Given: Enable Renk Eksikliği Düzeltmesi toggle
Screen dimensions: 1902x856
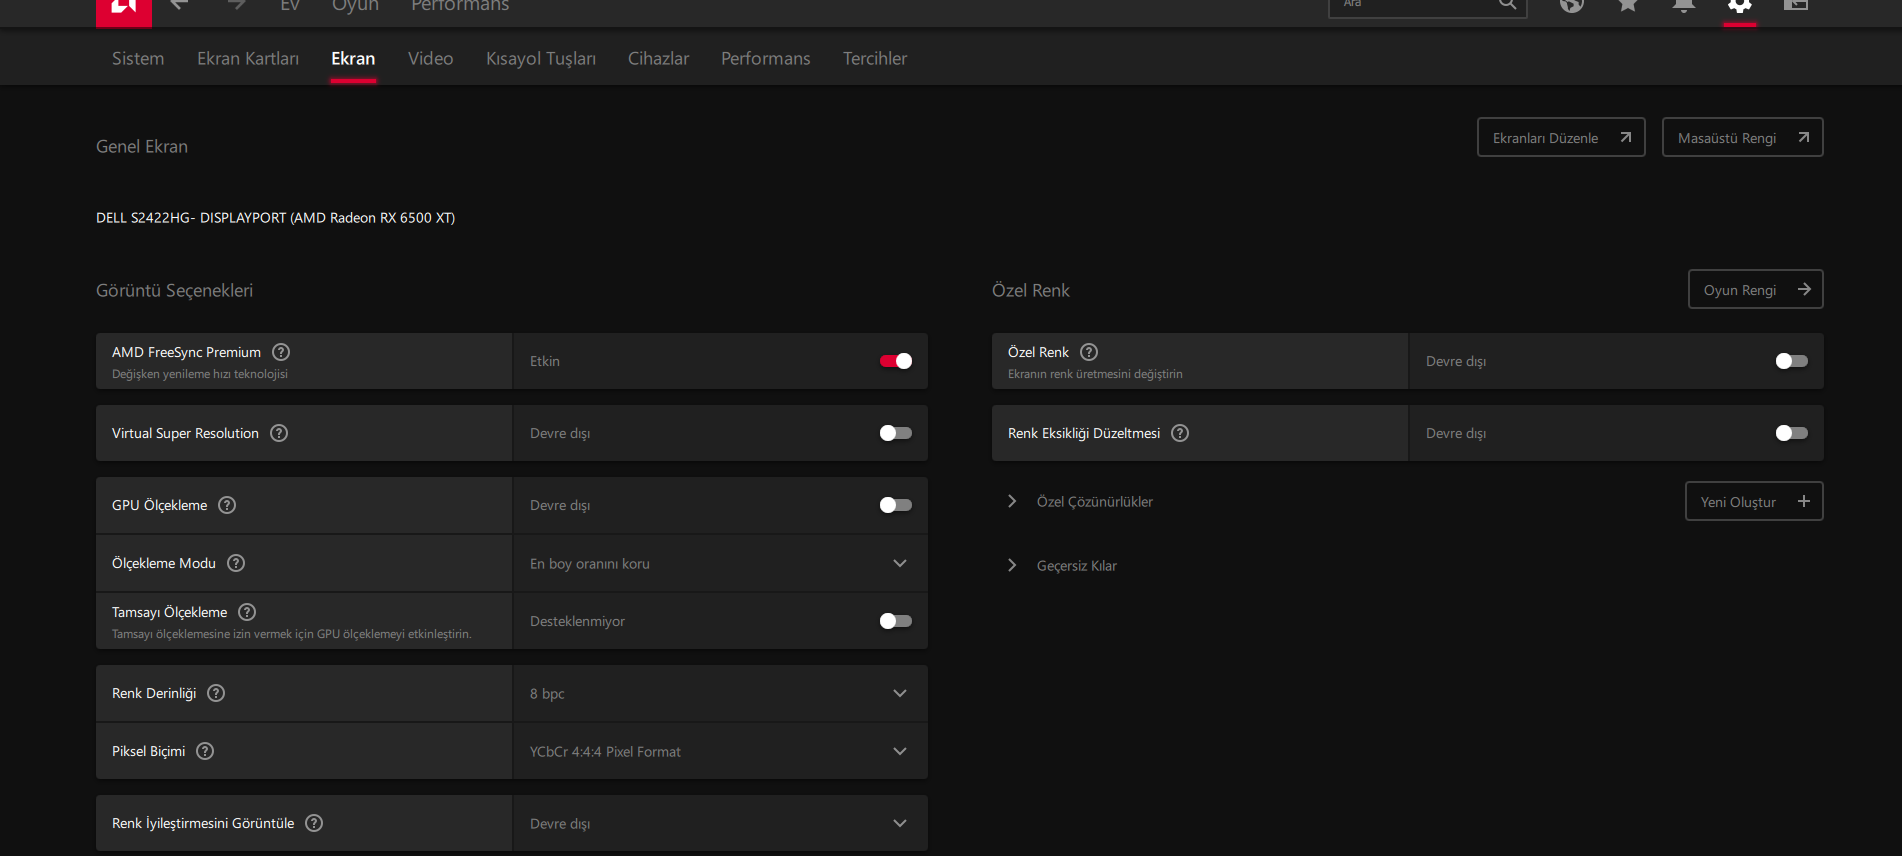Looking at the screenshot, I should coord(1791,433).
